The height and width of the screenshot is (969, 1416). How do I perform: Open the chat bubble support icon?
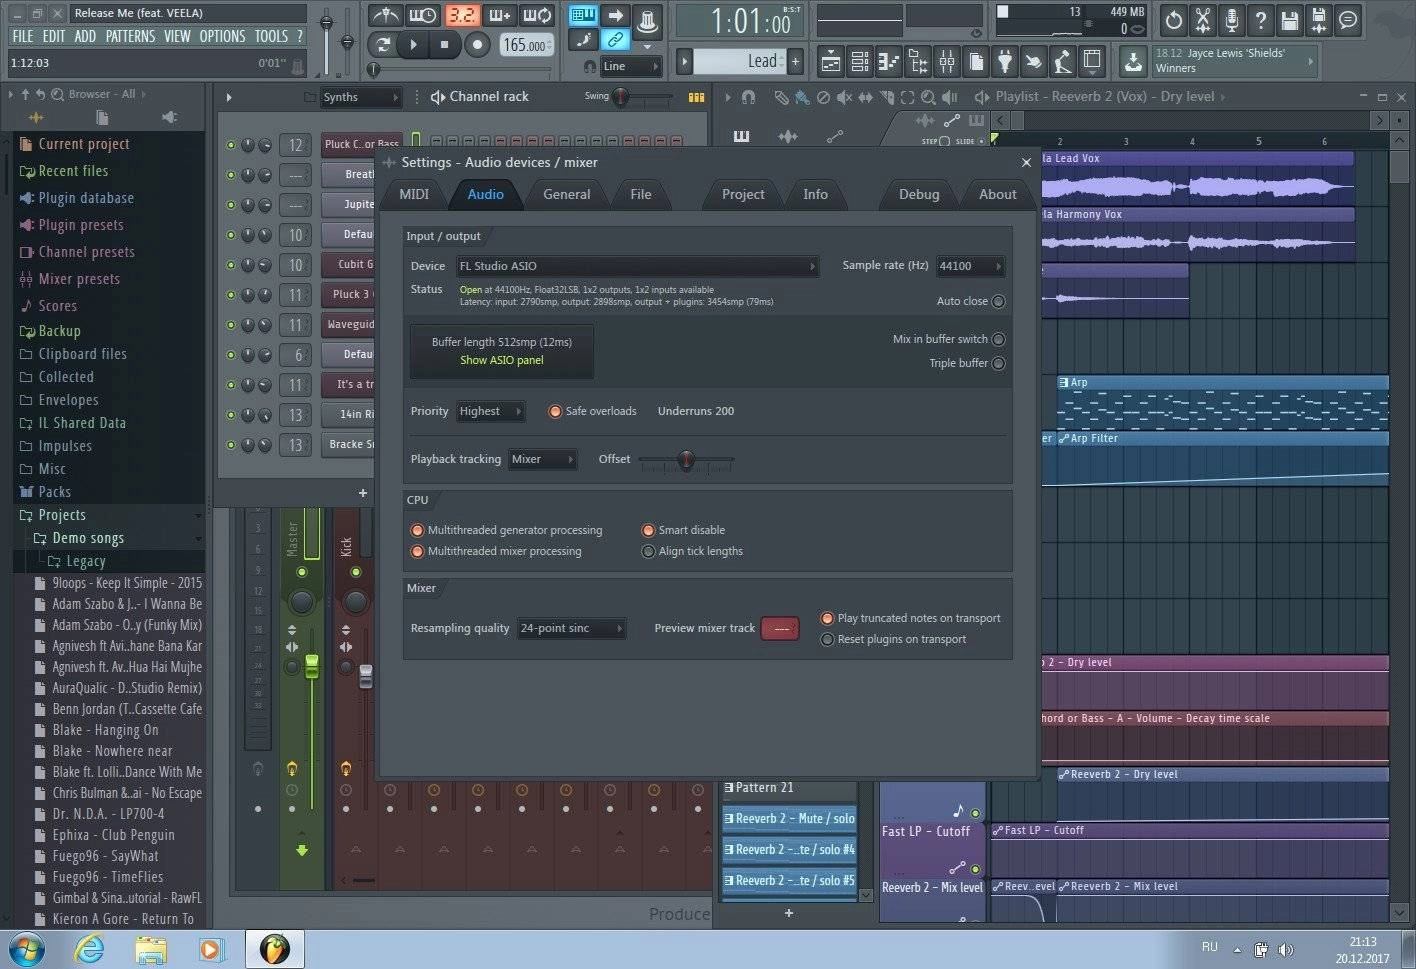point(1348,20)
